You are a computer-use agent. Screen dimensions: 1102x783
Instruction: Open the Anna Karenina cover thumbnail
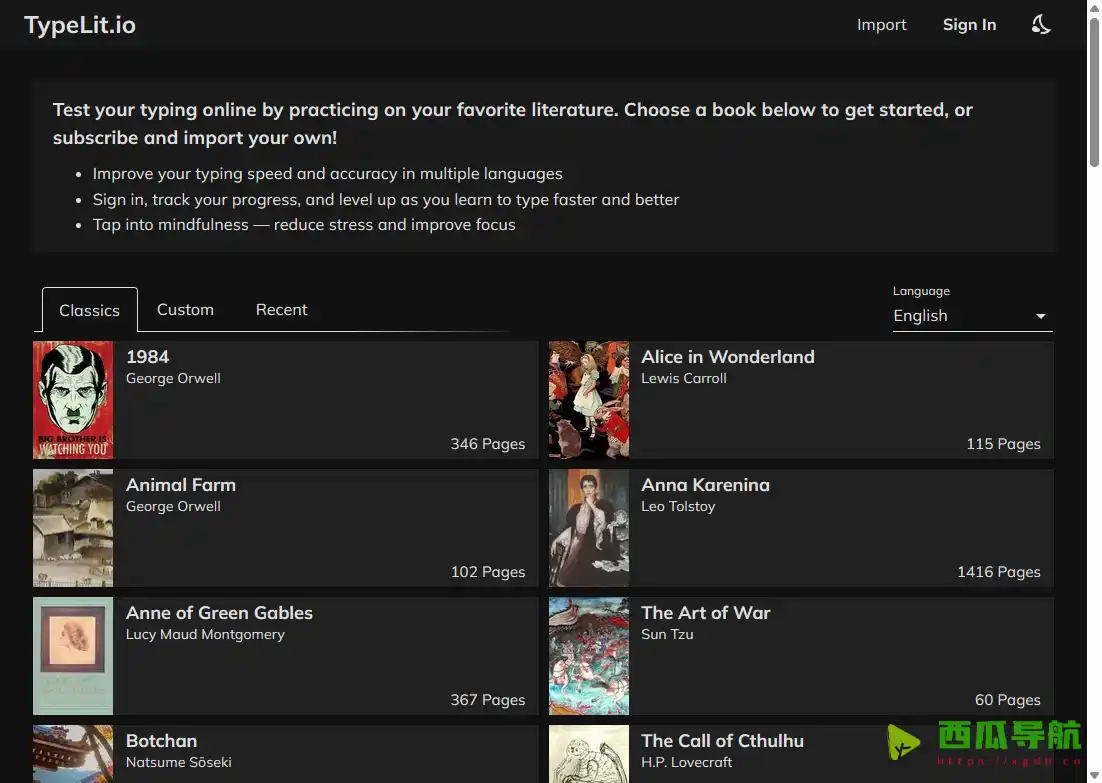(589, 528)
